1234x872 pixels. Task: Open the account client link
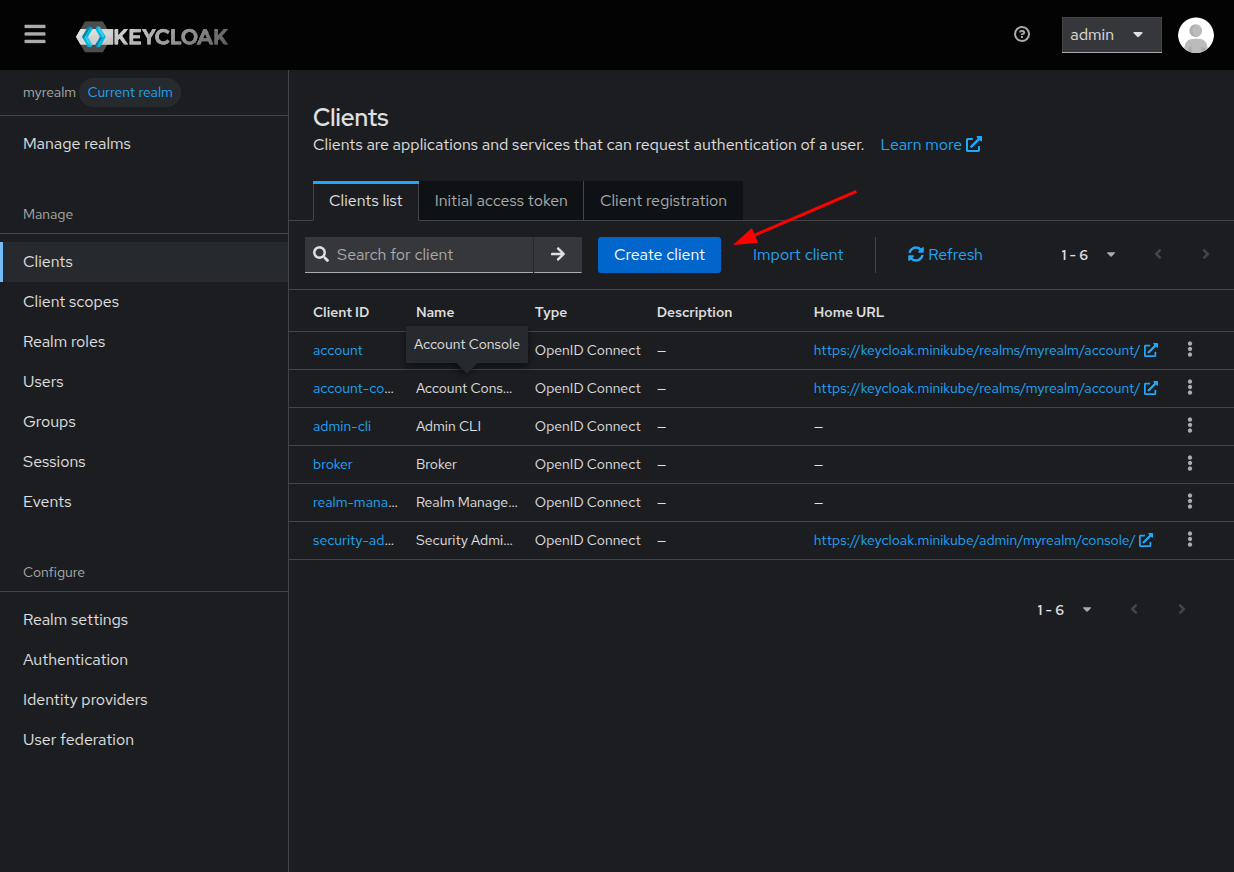338,350
